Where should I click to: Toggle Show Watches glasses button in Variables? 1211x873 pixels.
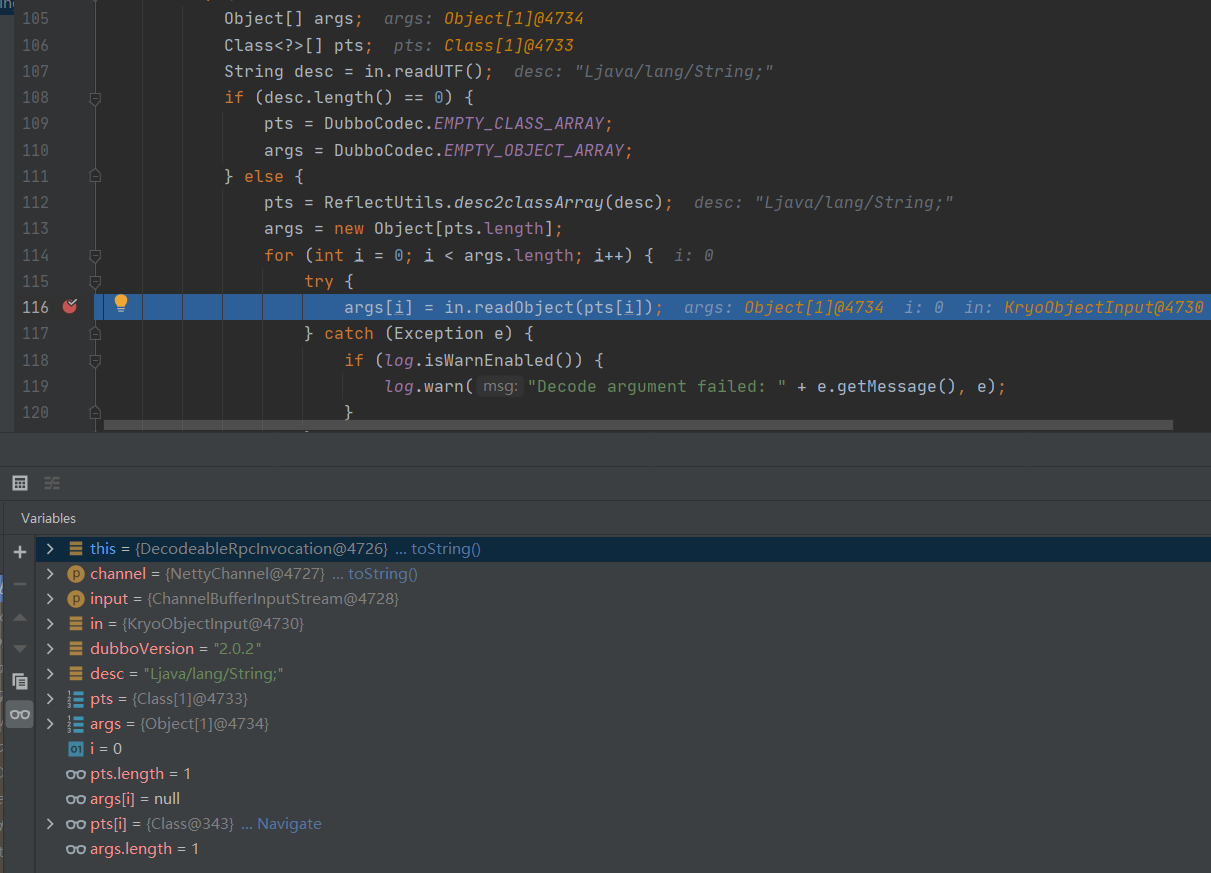pos(19,714)
